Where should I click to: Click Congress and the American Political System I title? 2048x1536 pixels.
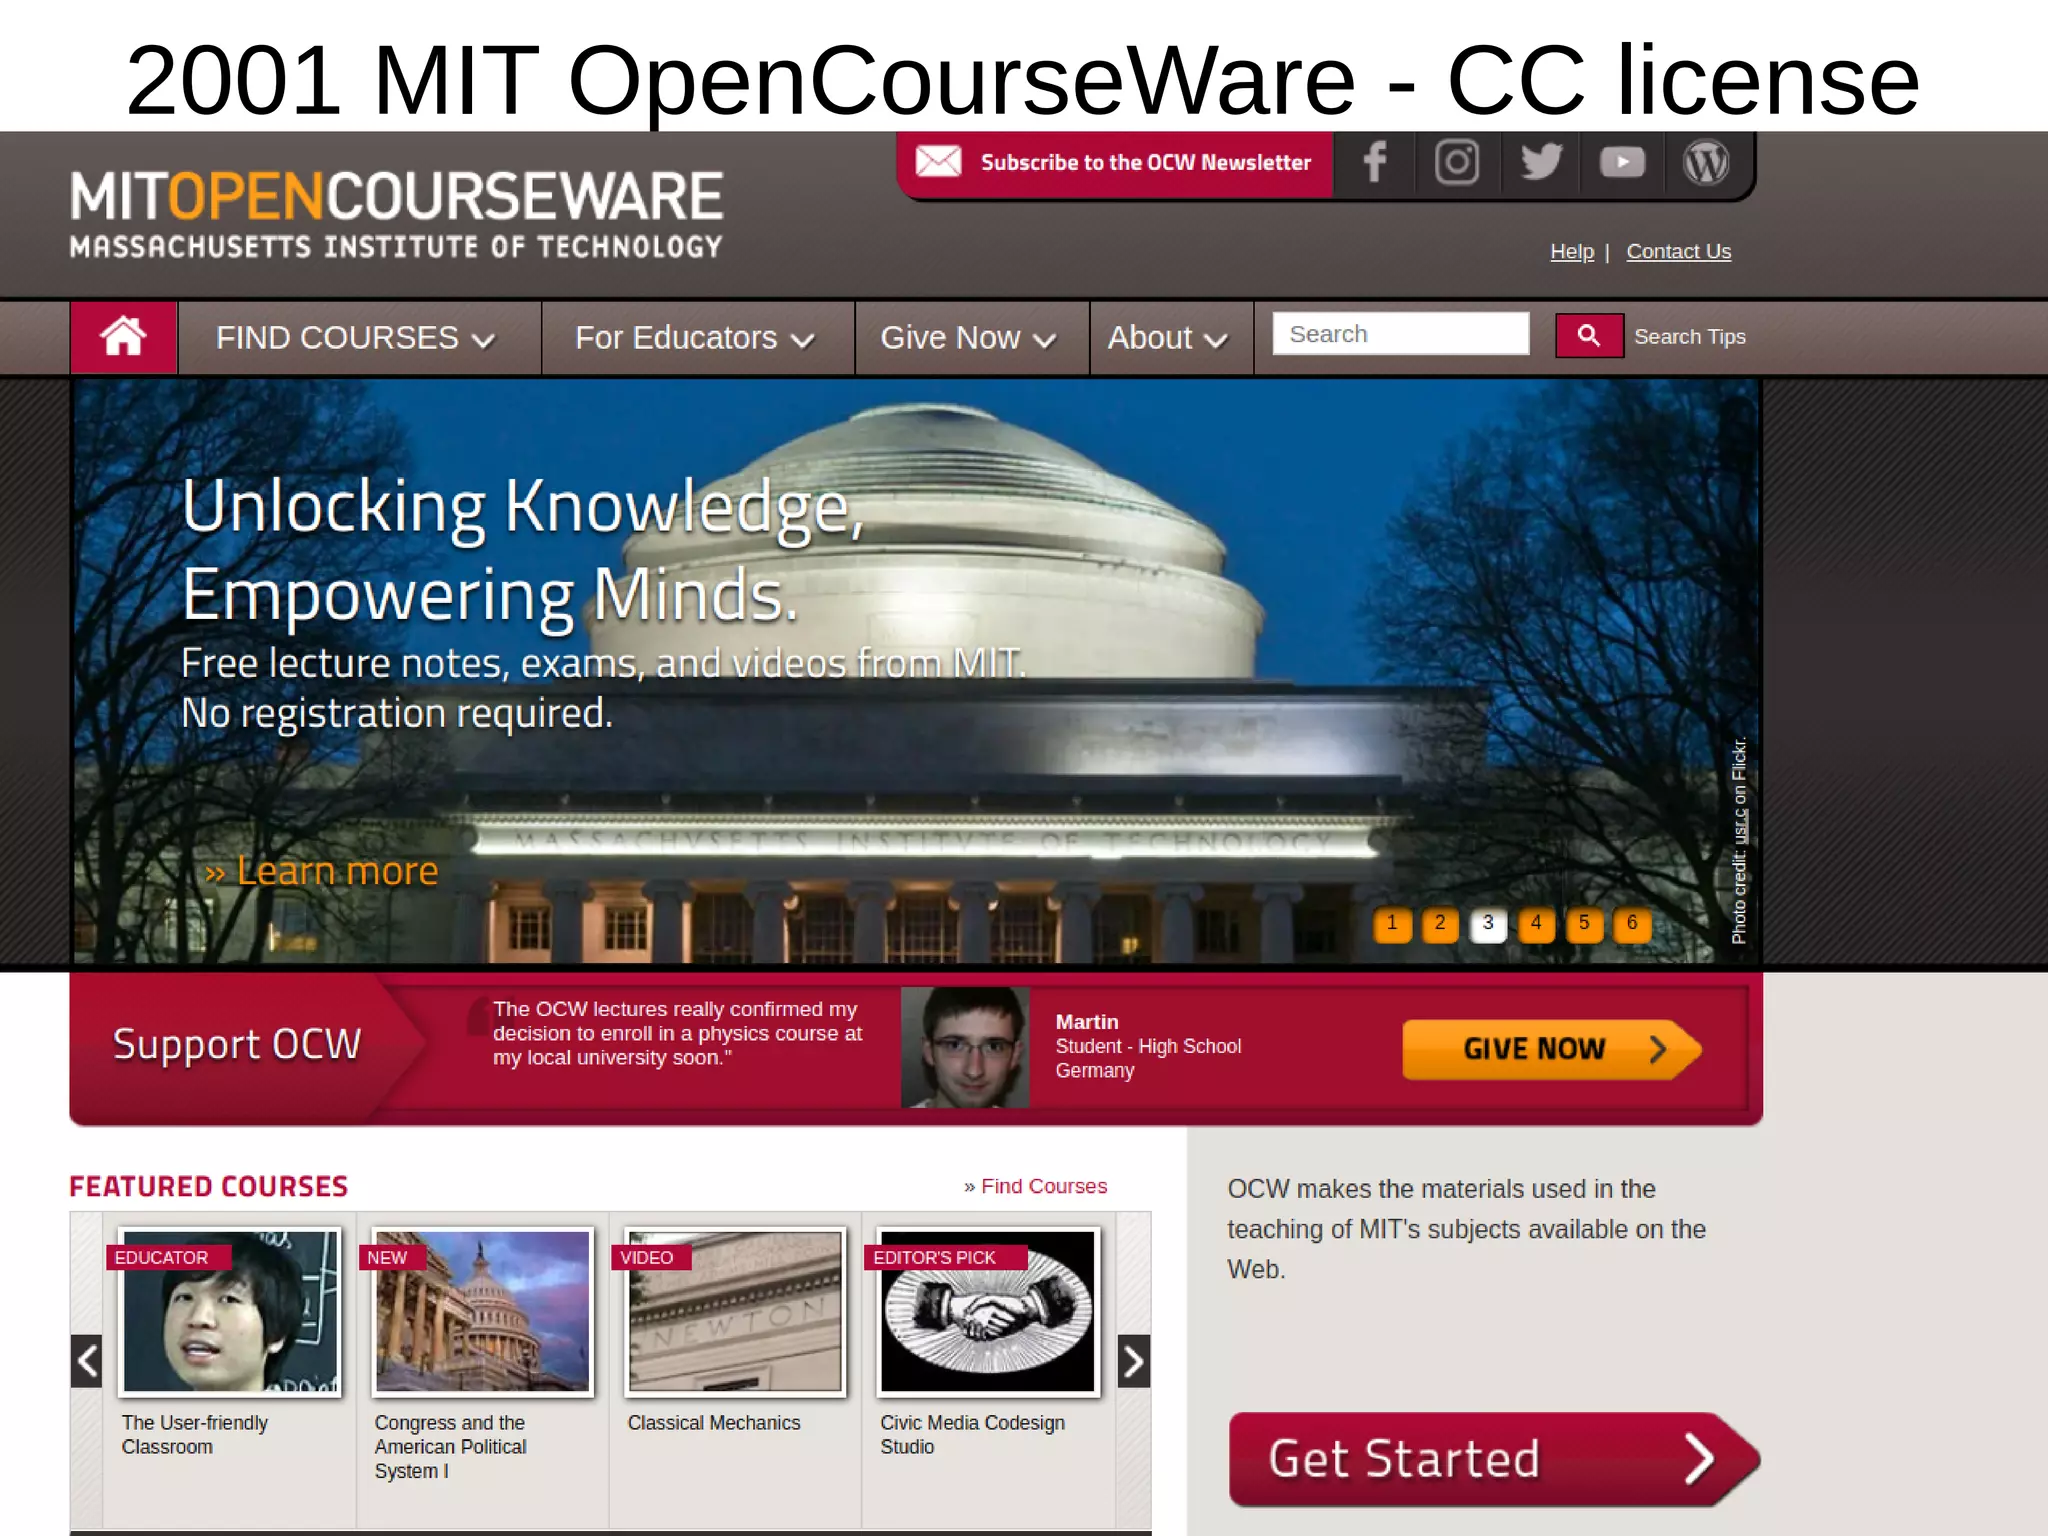click(450, 1447)
